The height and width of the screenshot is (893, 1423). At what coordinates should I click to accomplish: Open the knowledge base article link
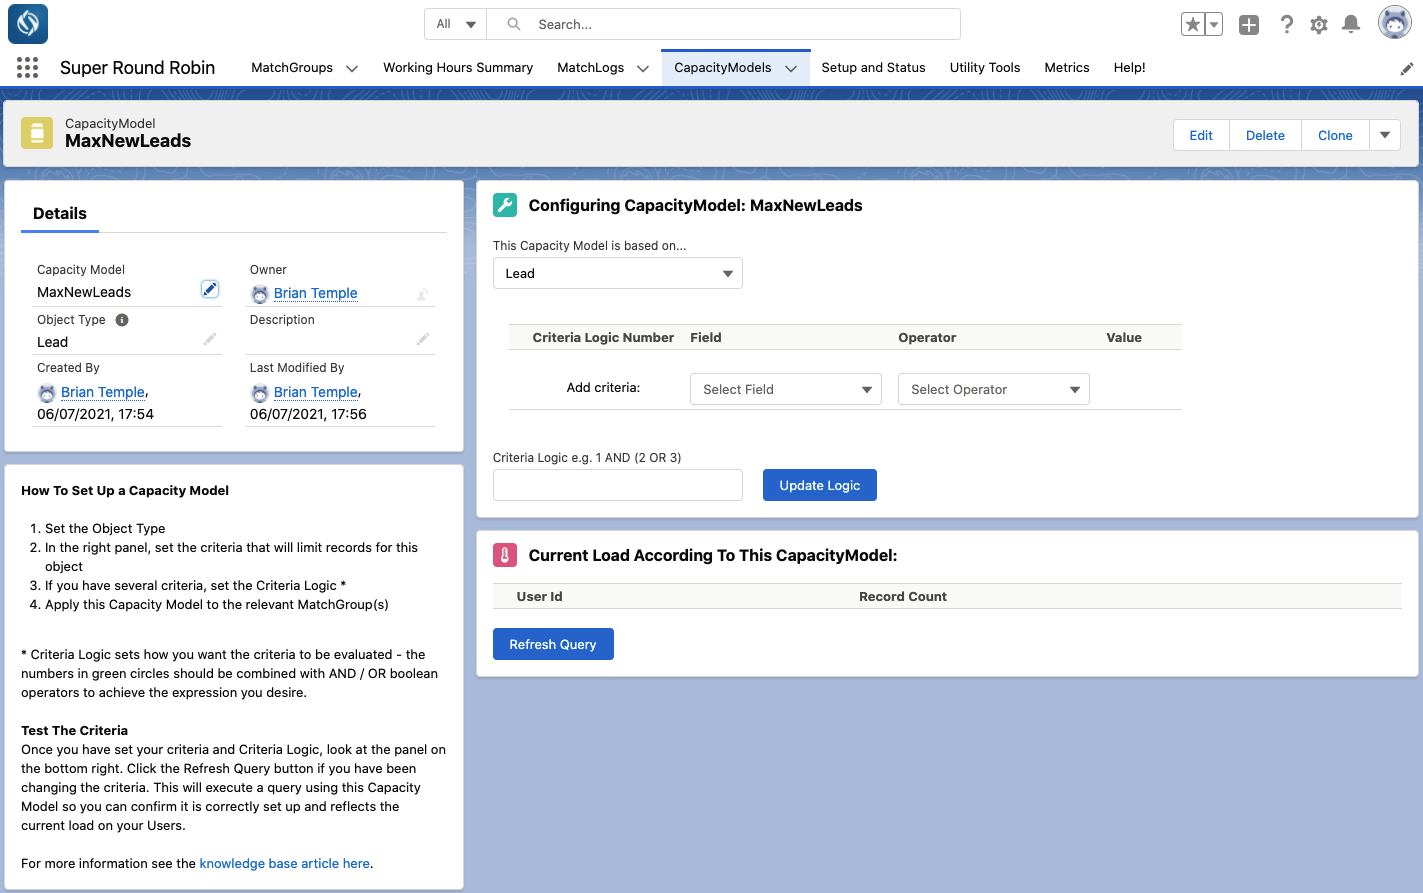tap(285, 863)
